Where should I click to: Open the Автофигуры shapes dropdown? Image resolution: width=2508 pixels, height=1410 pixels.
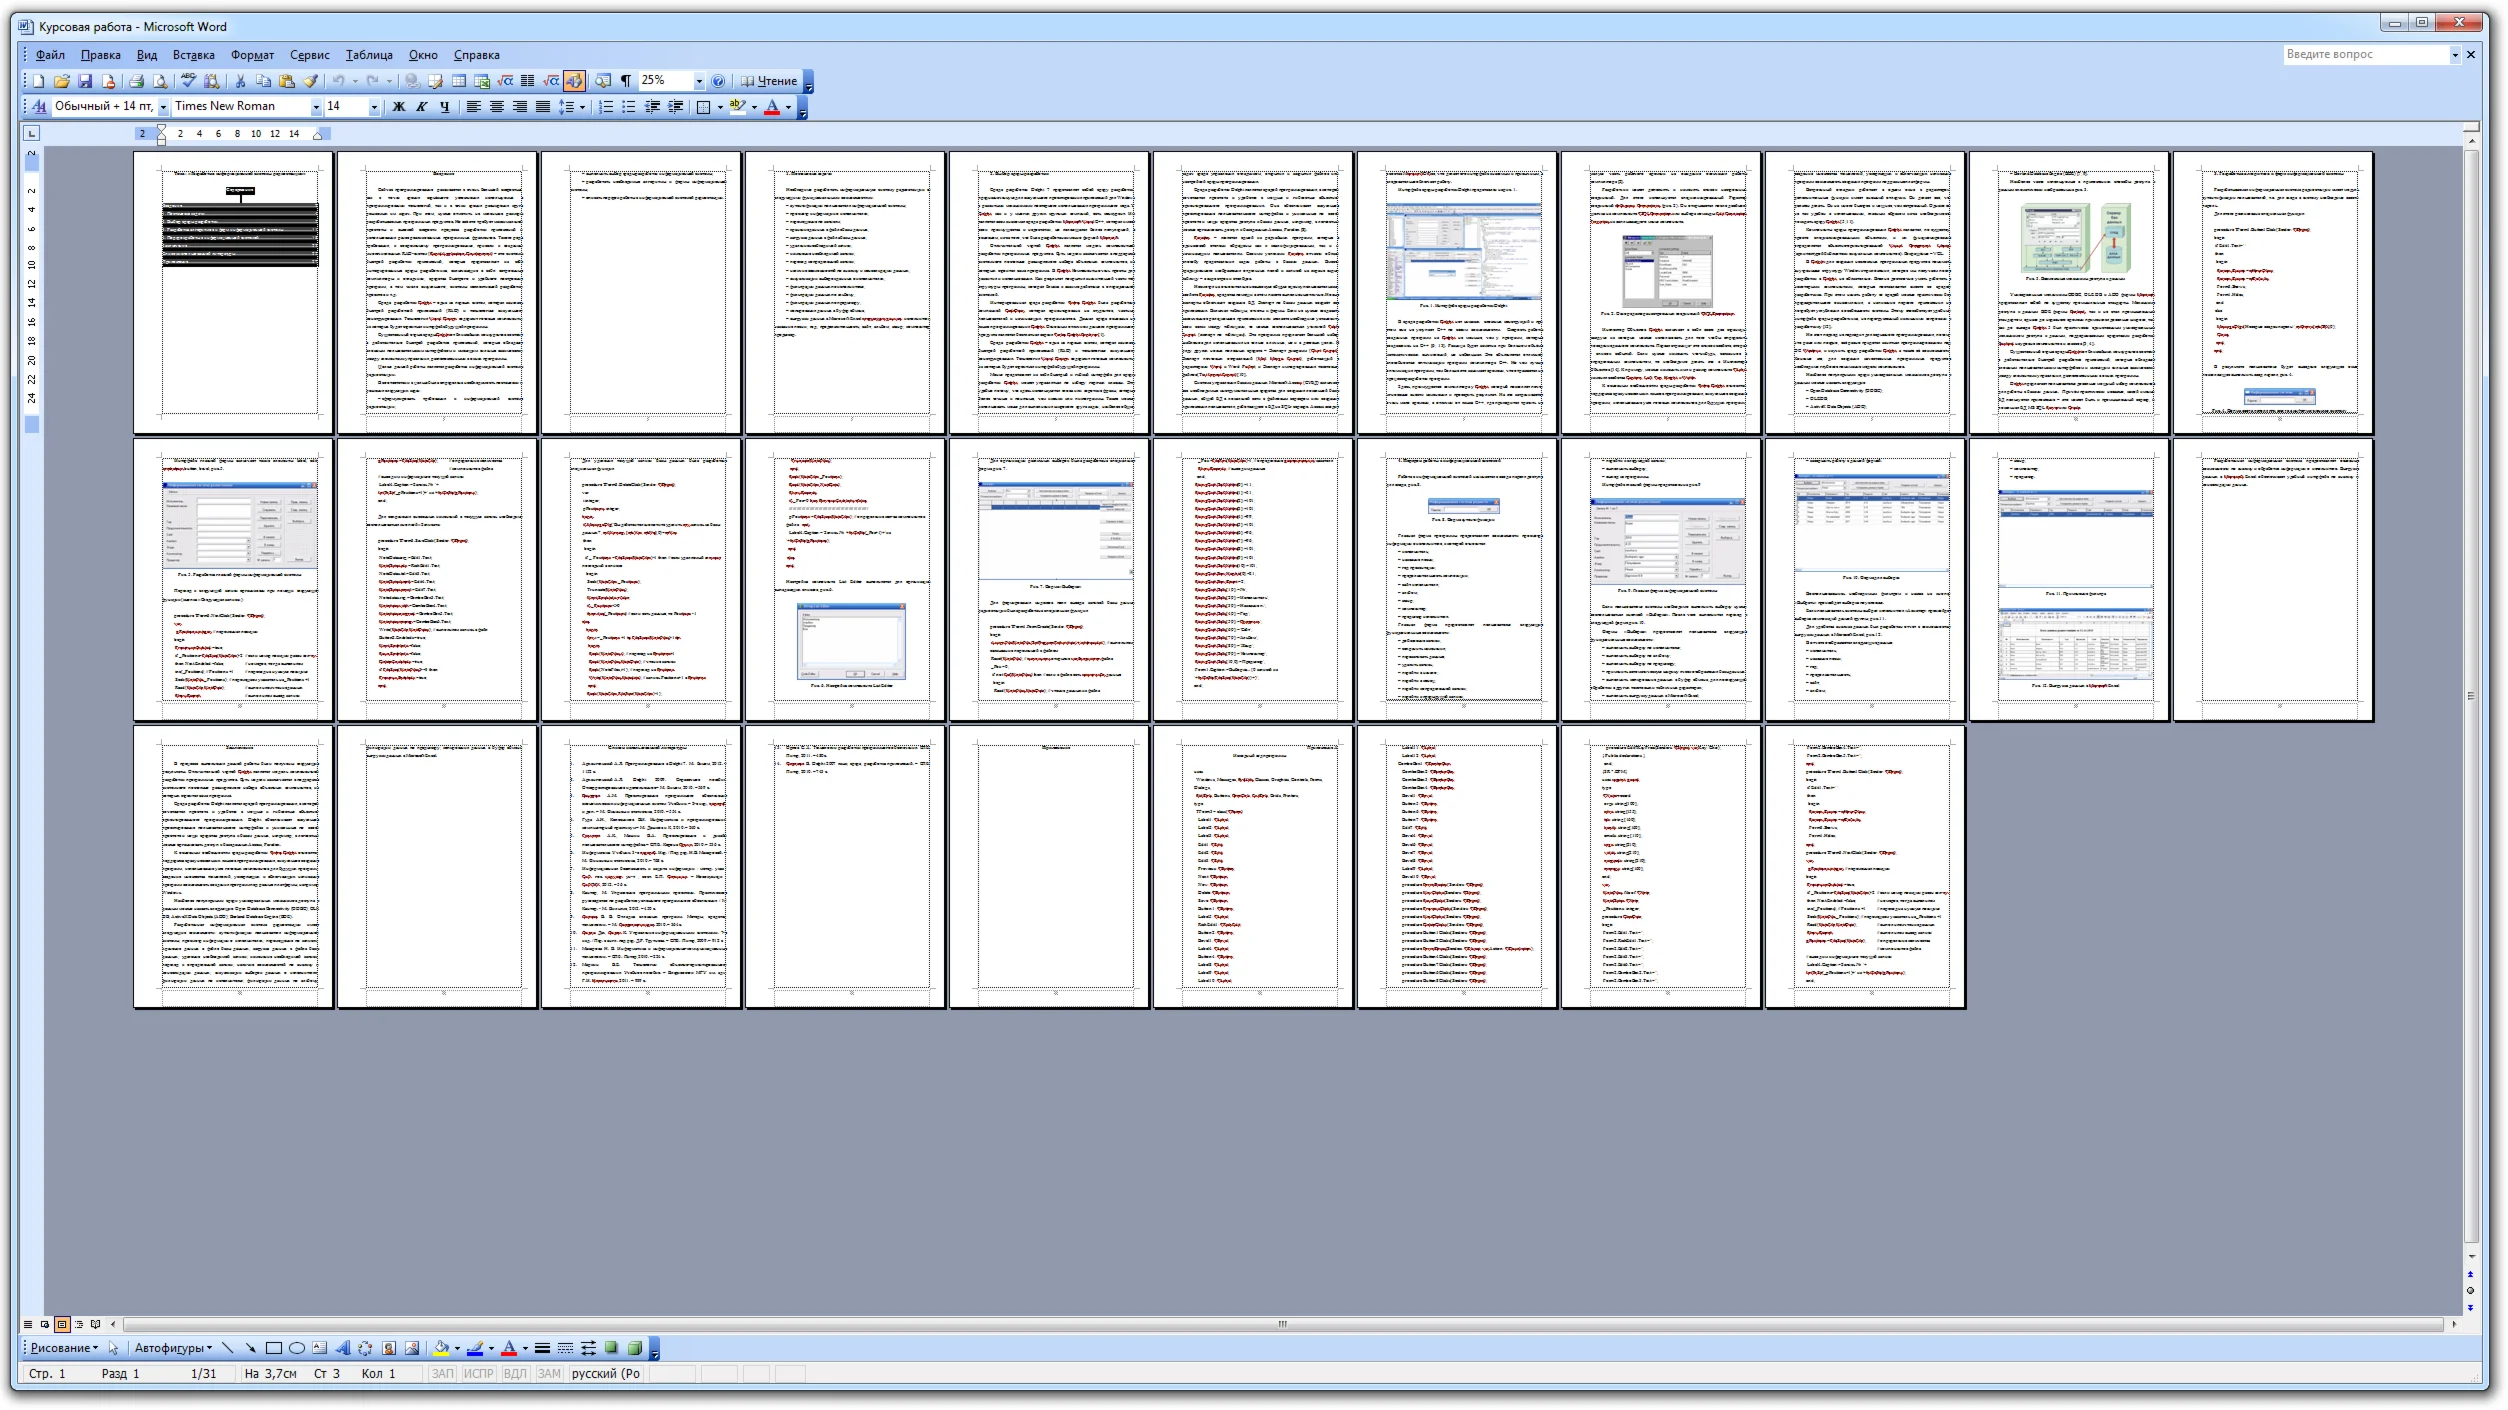tap(173, 1348)
